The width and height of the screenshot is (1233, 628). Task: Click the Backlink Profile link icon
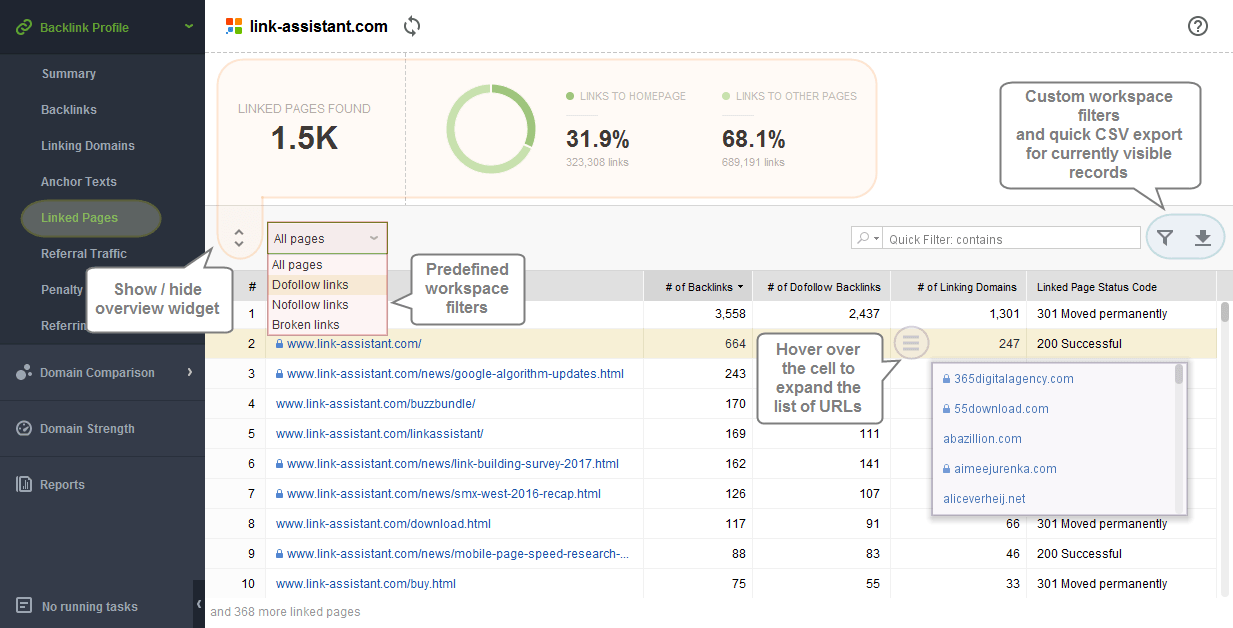[24, 27]
